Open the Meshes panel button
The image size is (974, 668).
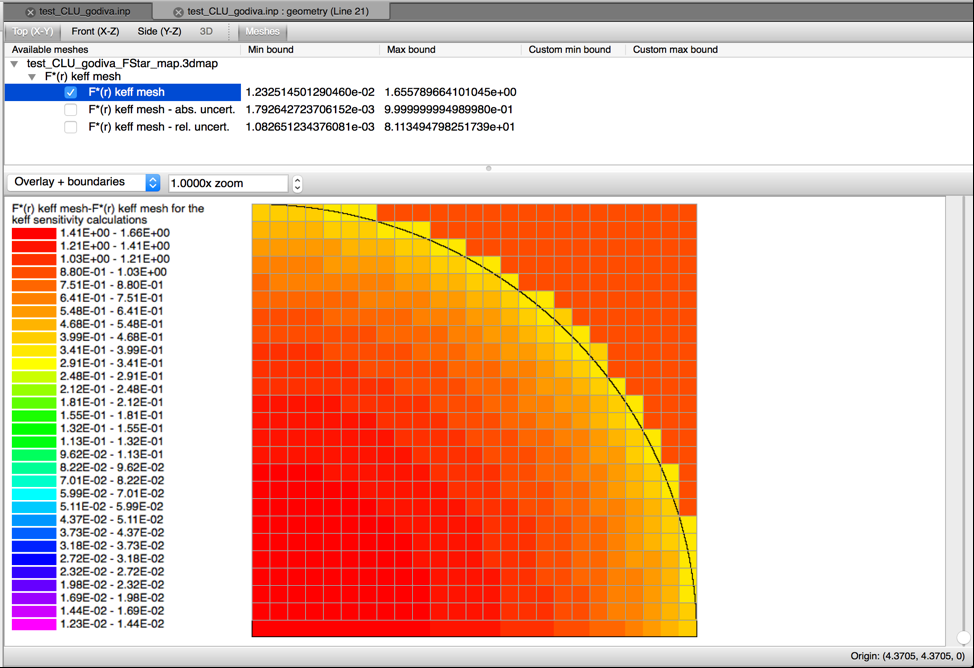[262, 31]
